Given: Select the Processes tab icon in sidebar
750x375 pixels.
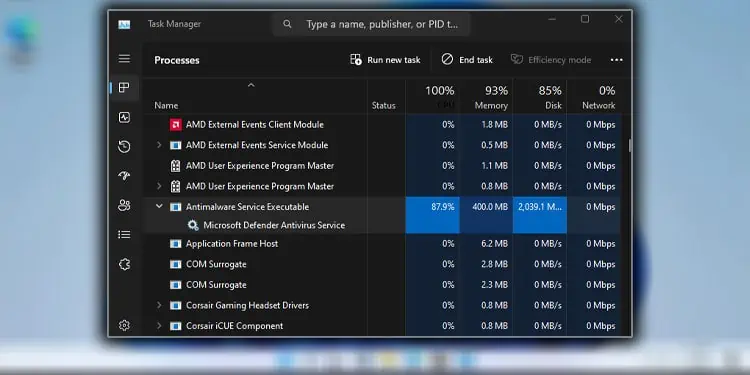Looking at the screenshot, I should tap(124, 88).
